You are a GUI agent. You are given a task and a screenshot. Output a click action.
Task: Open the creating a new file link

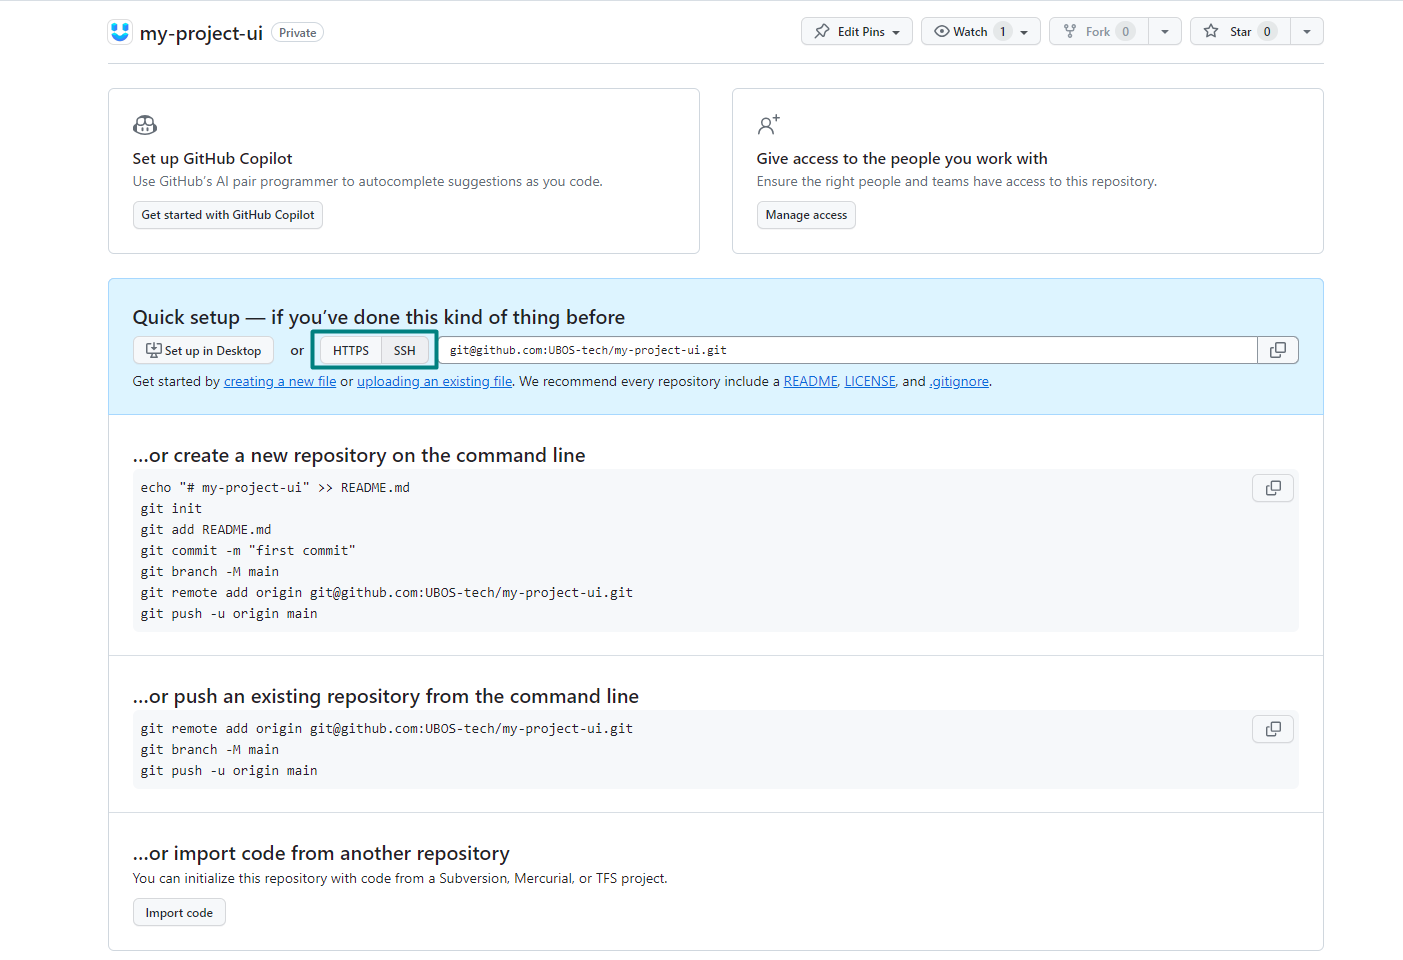point(280,381)
